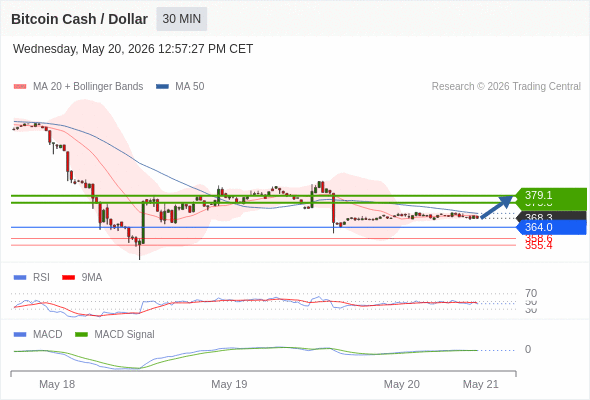The image size is (590, 400).
Task: Click the MACD Signal green legend marker
Action: (x=81, y=335)
